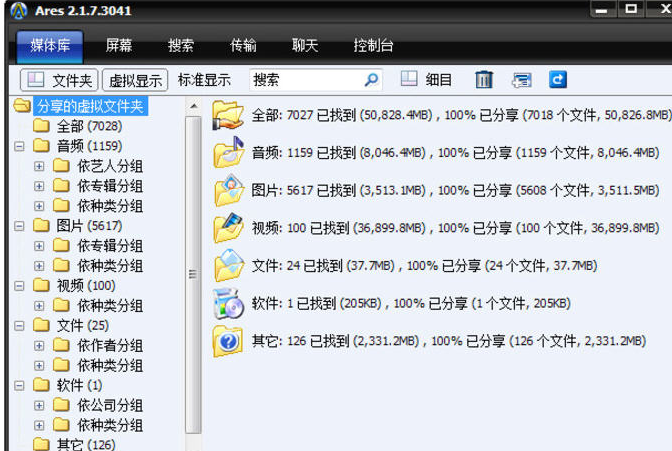This screenshot has width=672, height=451.
Task: Click the 其它 question mark folder icon
Action: point(228,341)
